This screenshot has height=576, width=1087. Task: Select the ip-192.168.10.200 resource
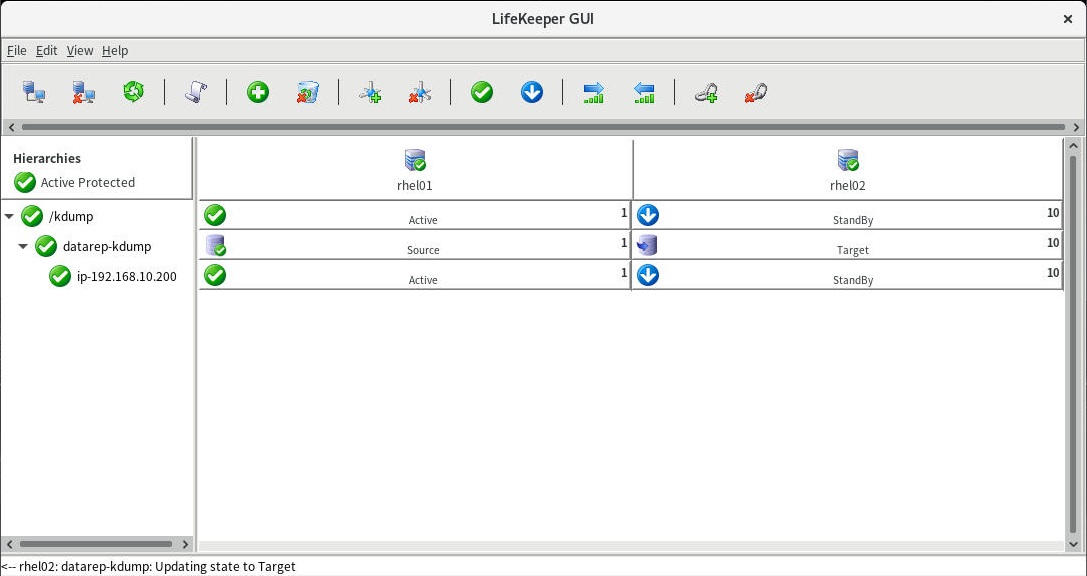[126, 276]
